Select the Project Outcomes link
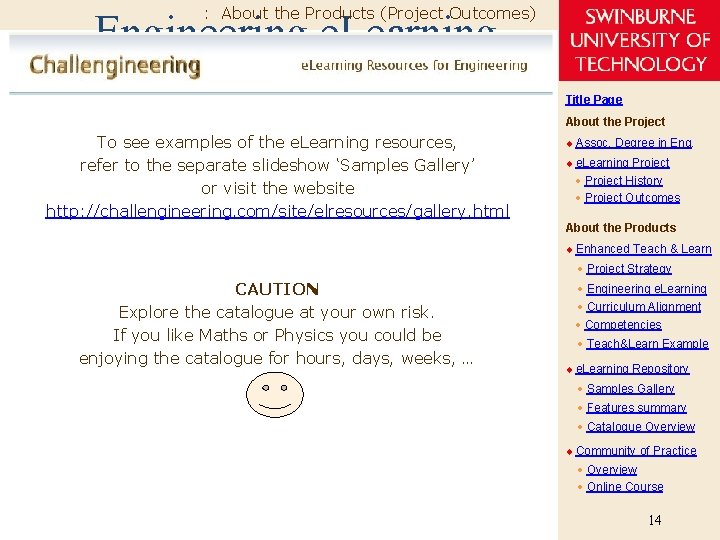720x540 pixels. tap(632, 198)
